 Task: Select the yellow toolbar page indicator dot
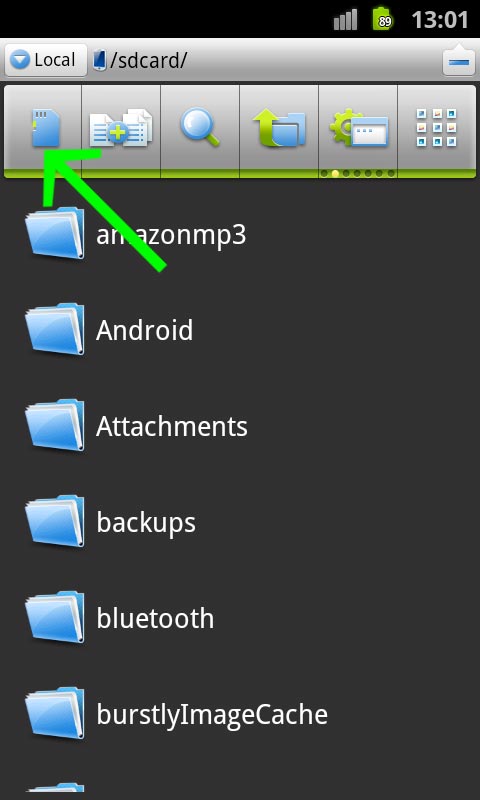pyautogui.click(x=335, y=173)
